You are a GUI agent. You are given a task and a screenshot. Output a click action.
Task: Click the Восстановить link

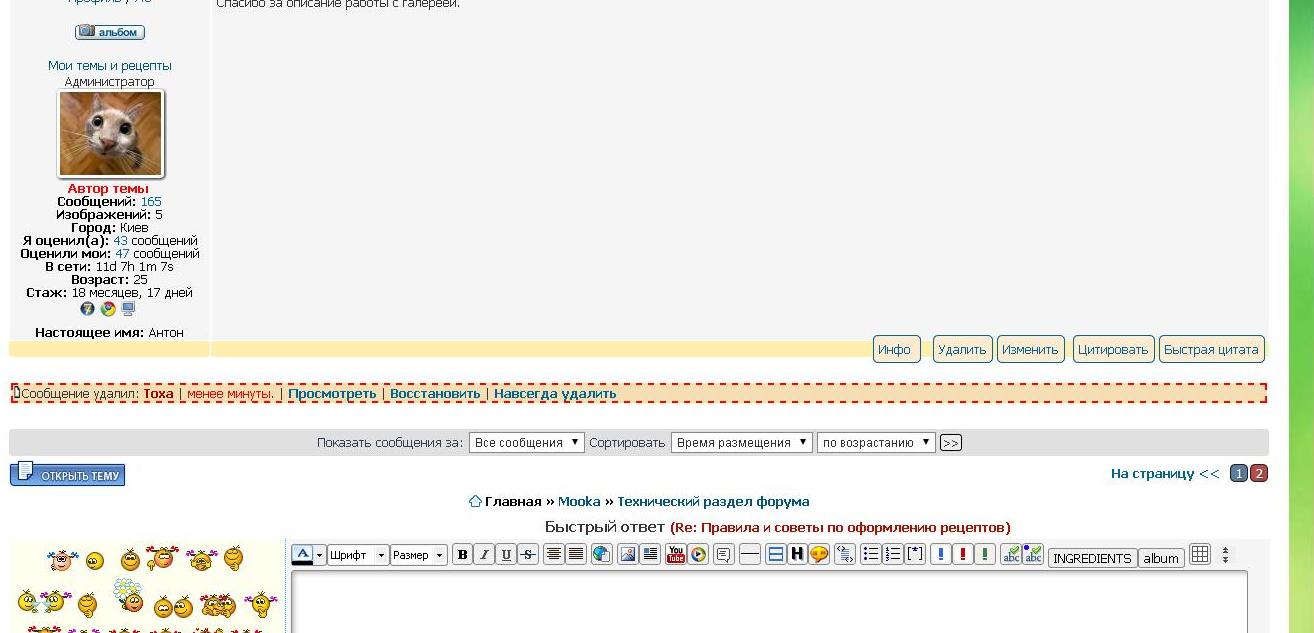click(x=435, y=394)
